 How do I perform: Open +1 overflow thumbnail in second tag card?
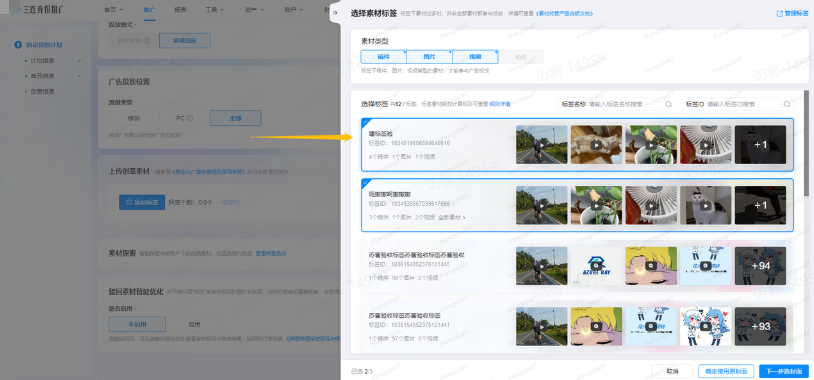pos(761,206)
